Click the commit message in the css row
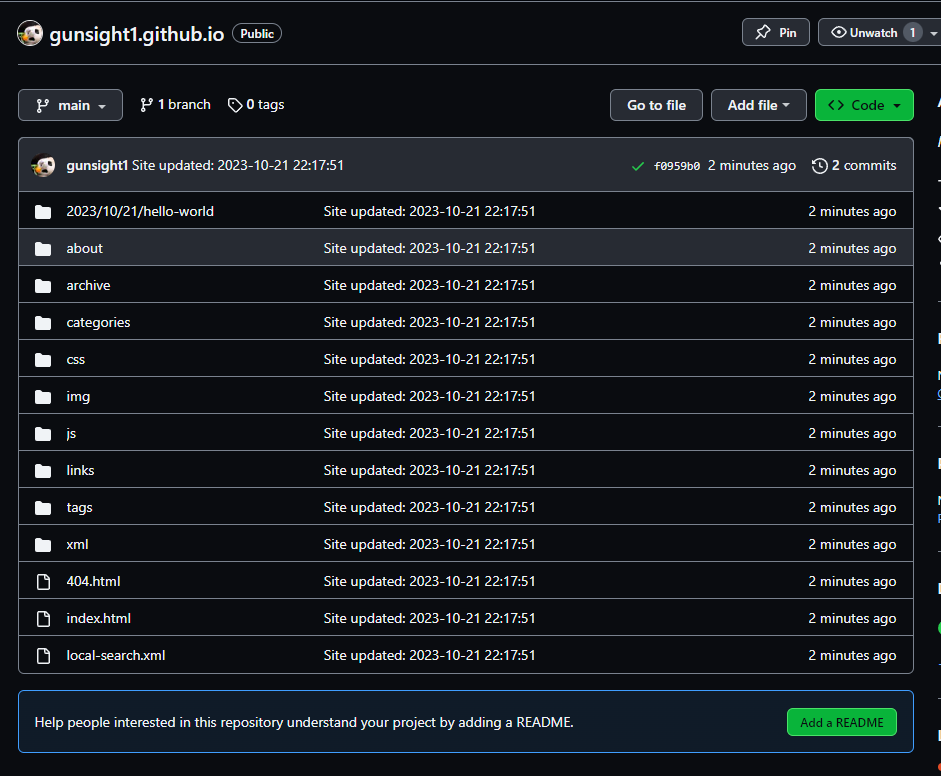The image size is (941, 776). (429, 359)
